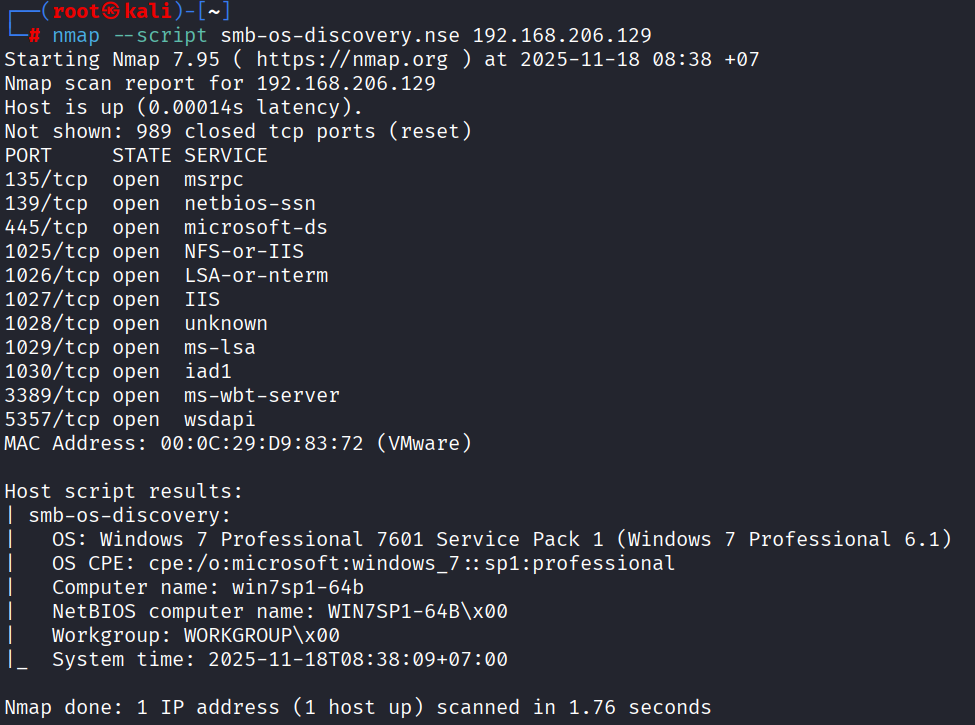Click the computer name win7sp1-64b
The width and height of the screenshot is (975, 725).
pyautogui.click(x=298, y=587)
